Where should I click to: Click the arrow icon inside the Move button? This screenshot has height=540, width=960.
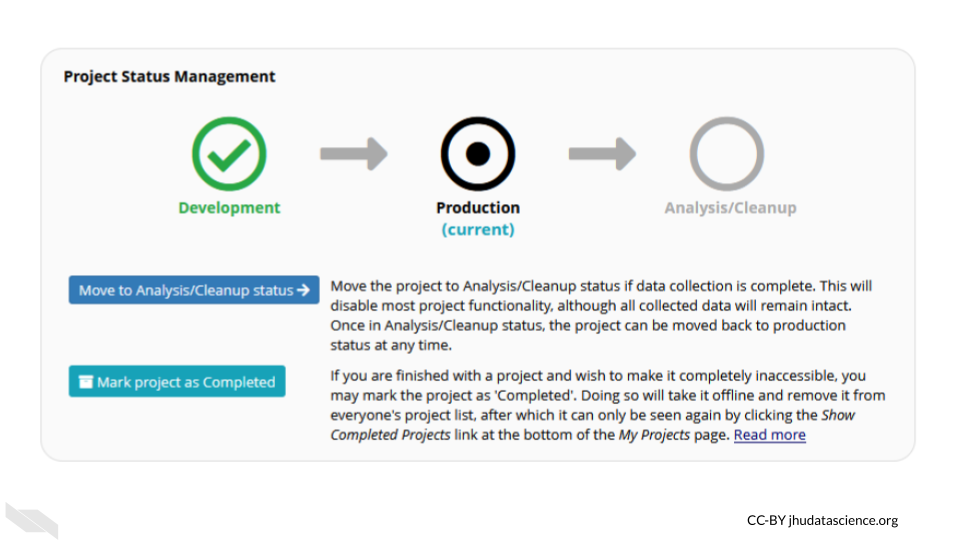tap(303, 290)
